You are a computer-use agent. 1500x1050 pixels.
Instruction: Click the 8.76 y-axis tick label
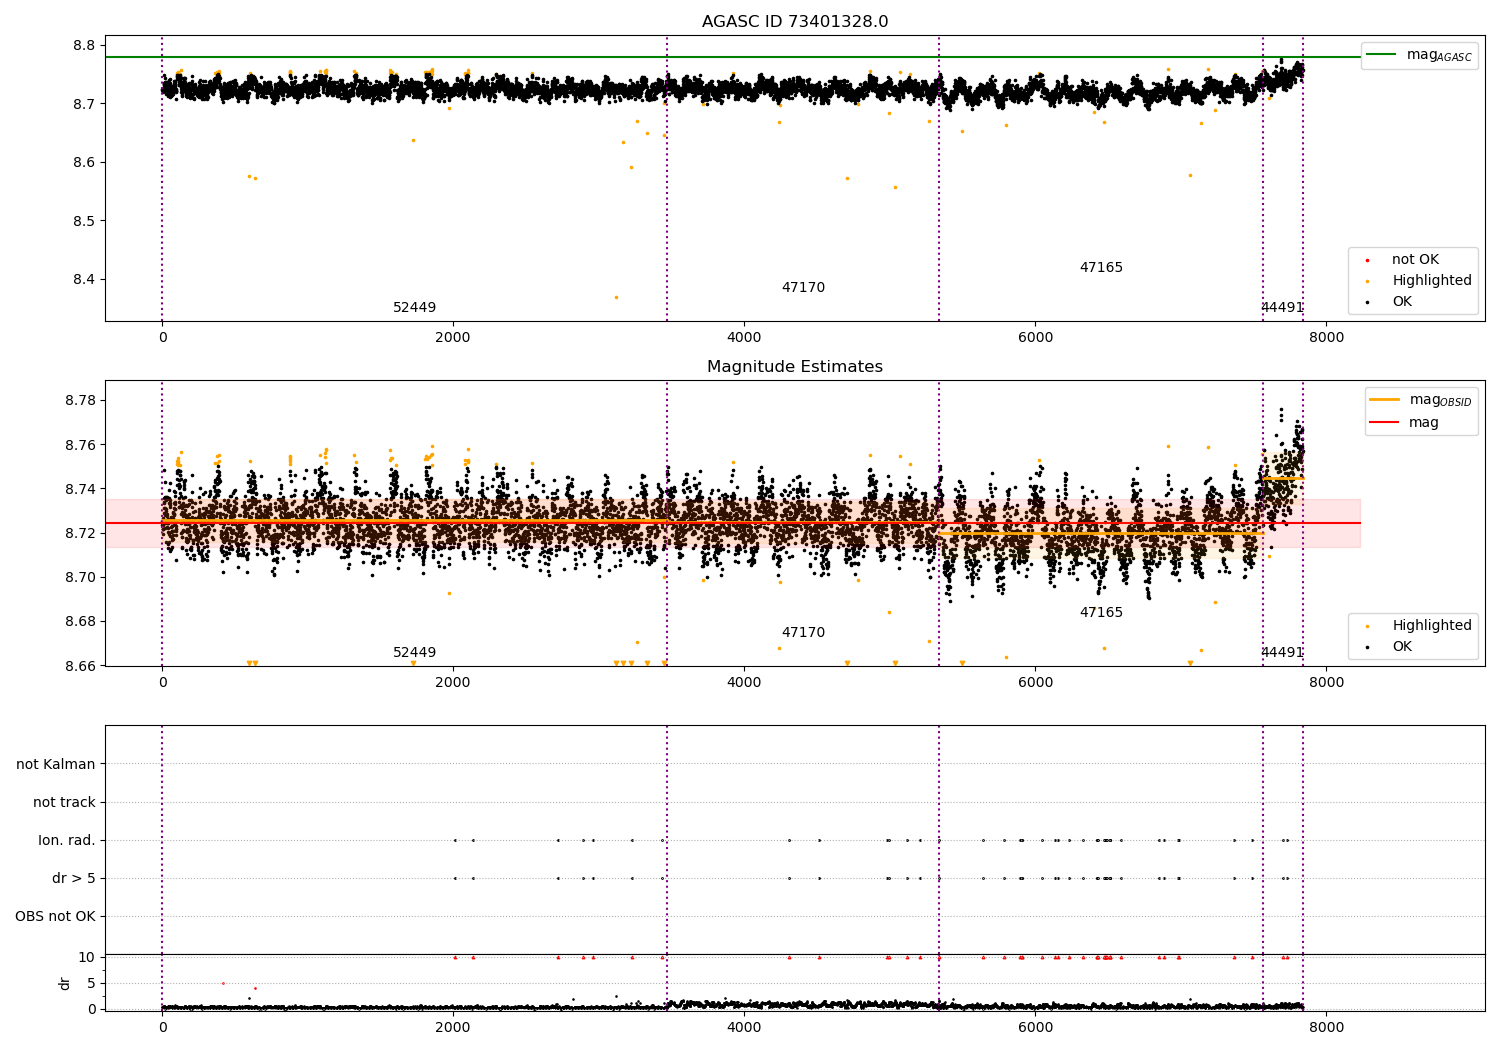tap(80, 445)
